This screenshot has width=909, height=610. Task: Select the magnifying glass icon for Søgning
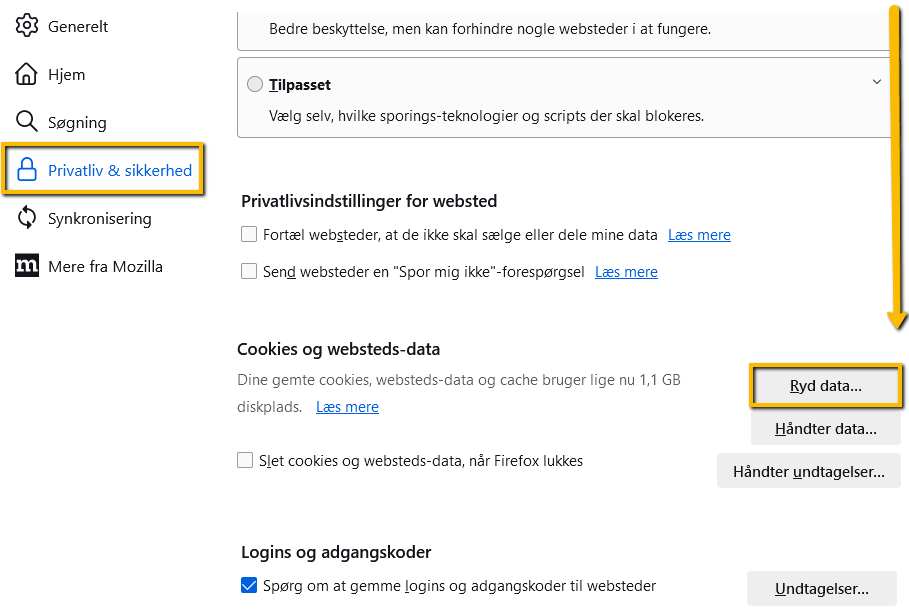click(x=27, y=122)
